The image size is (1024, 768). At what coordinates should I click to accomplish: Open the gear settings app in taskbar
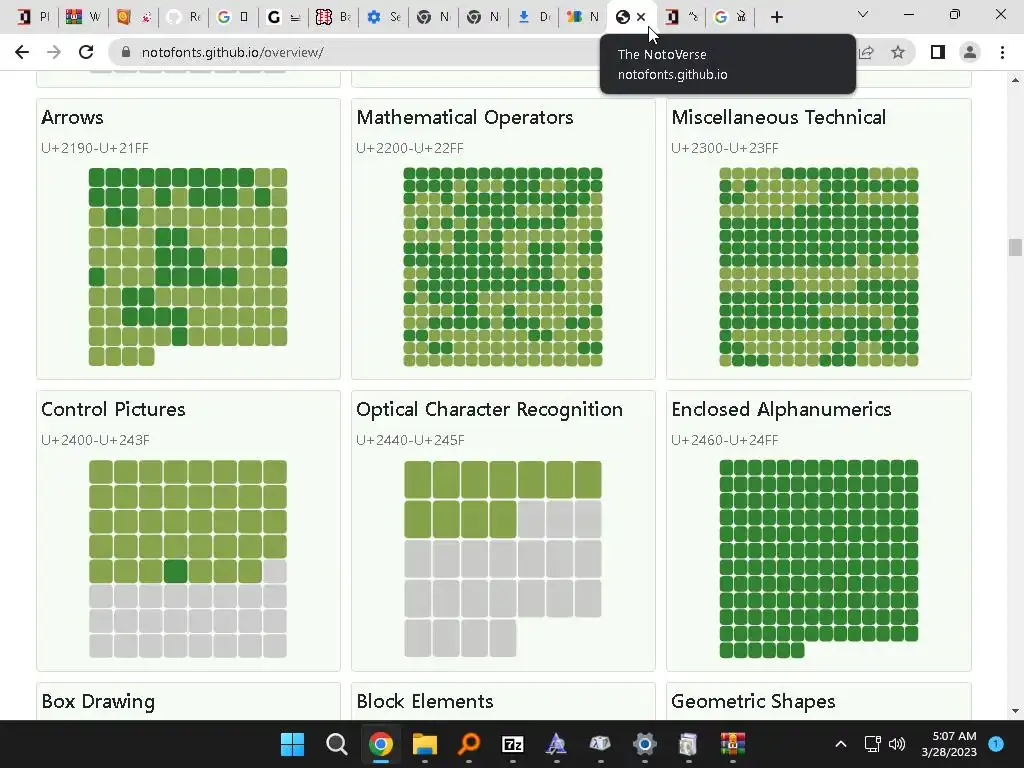click(x=645, y=744)
